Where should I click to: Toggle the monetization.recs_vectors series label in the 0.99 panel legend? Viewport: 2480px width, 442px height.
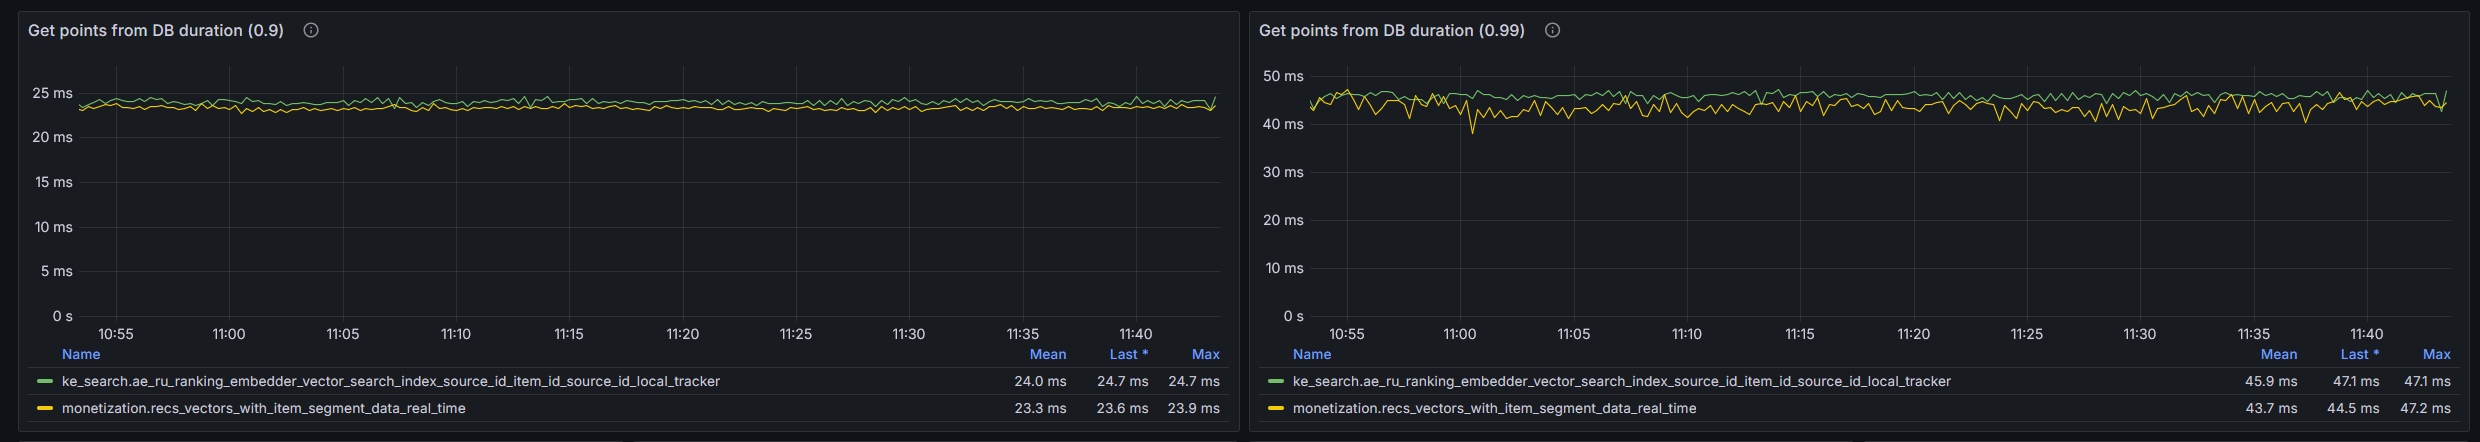[x=1494, y=408]
